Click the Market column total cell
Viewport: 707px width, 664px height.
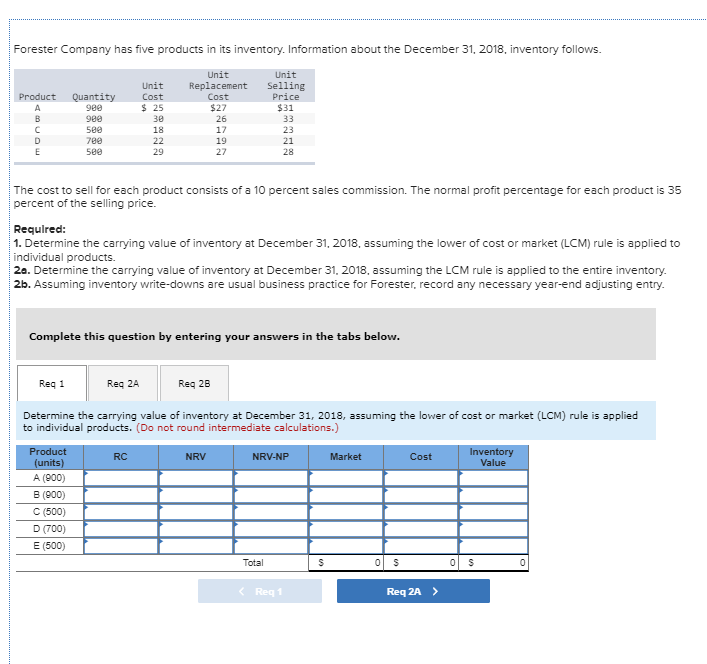pos(346,563)
